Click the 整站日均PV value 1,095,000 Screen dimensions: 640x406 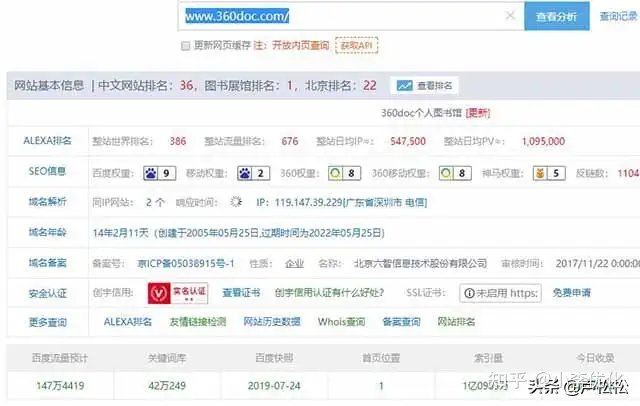click(543, 141)
